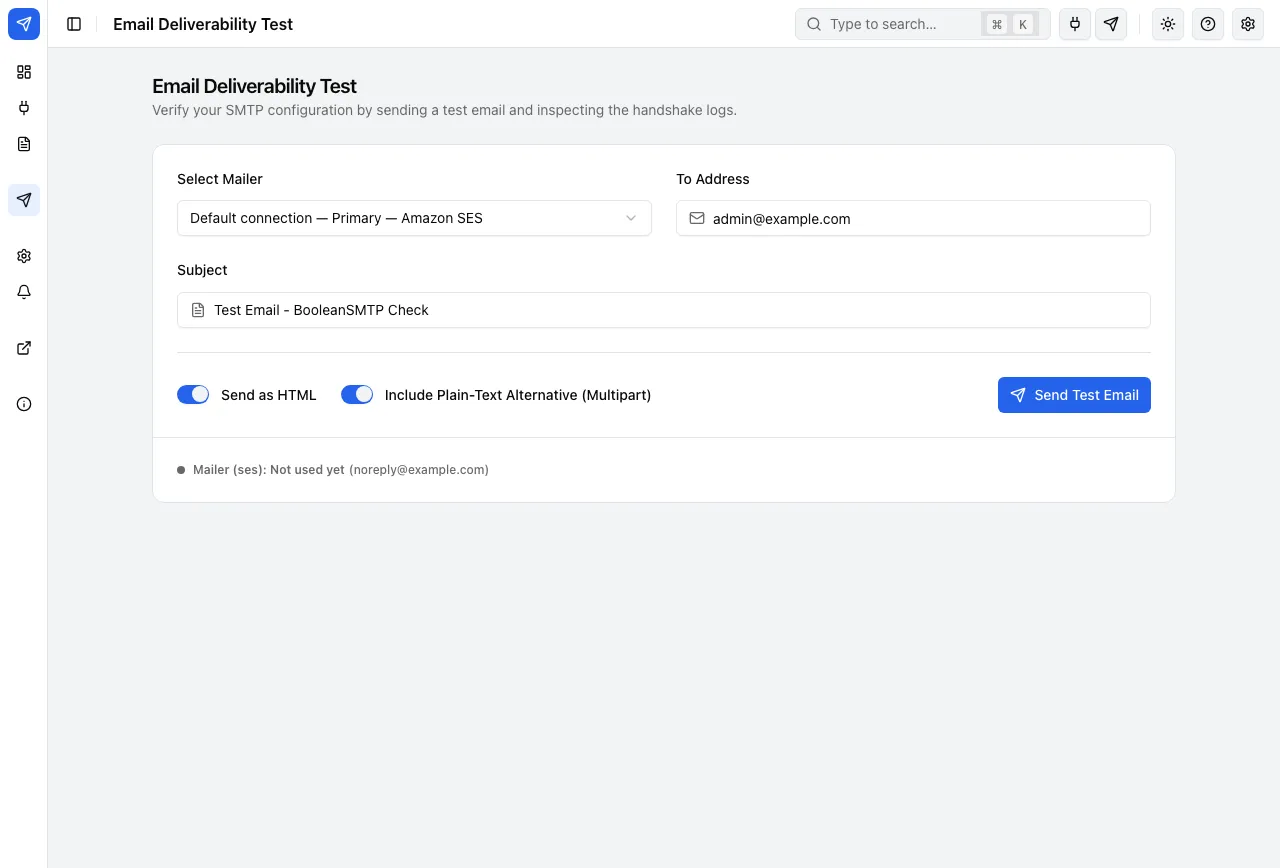Viewport: 1280px width, 868px height.
Task: Select the send test email sidebar icon
Action: pos(24,200)
